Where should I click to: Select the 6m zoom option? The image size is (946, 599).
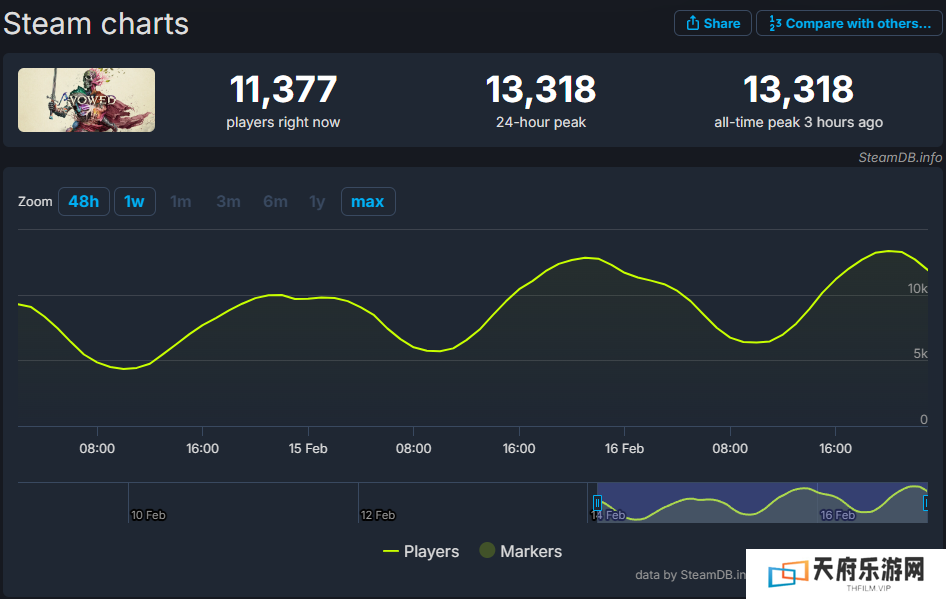point(275,201)
